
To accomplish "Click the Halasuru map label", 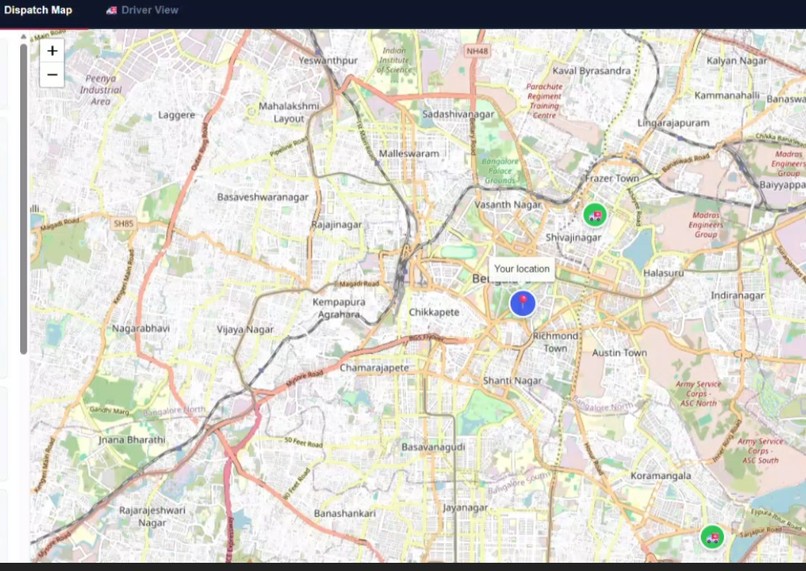I will point(664,273).
